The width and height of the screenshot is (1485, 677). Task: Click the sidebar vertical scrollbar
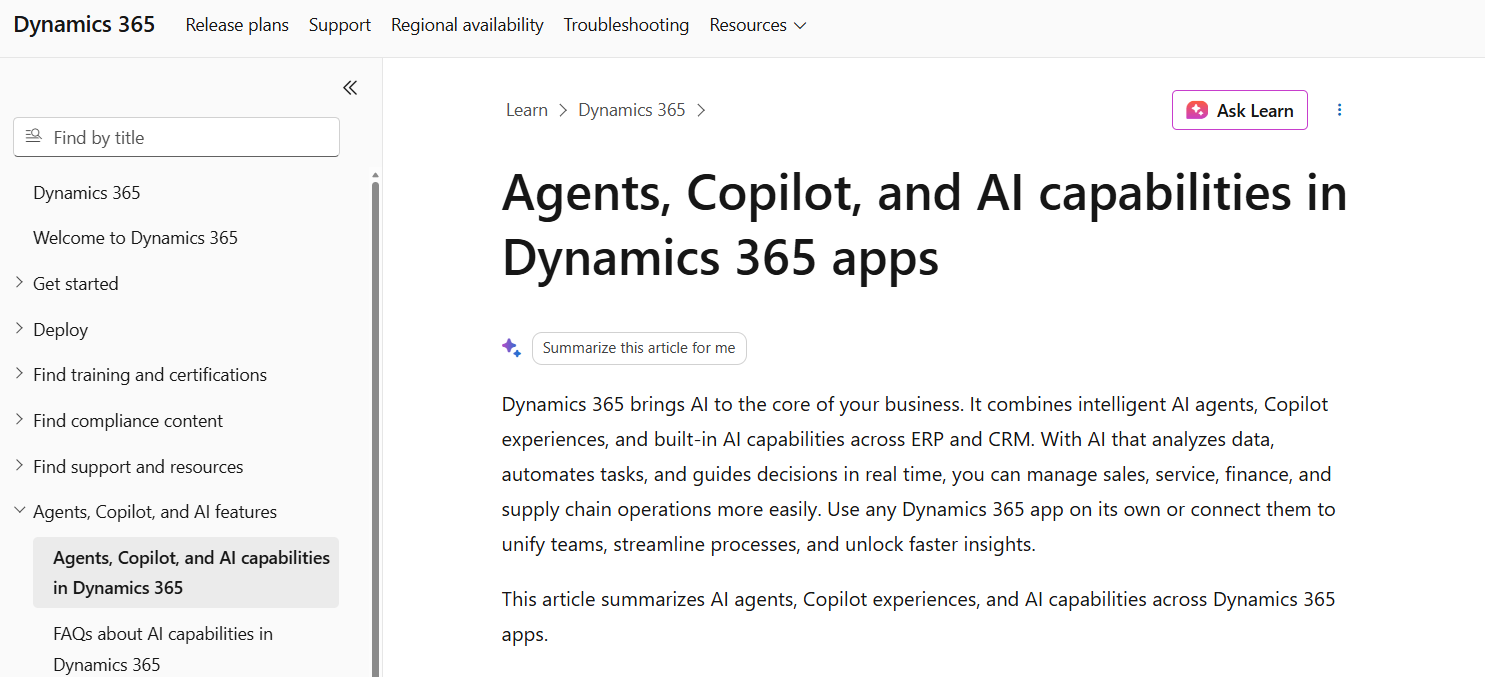point(375,428)
